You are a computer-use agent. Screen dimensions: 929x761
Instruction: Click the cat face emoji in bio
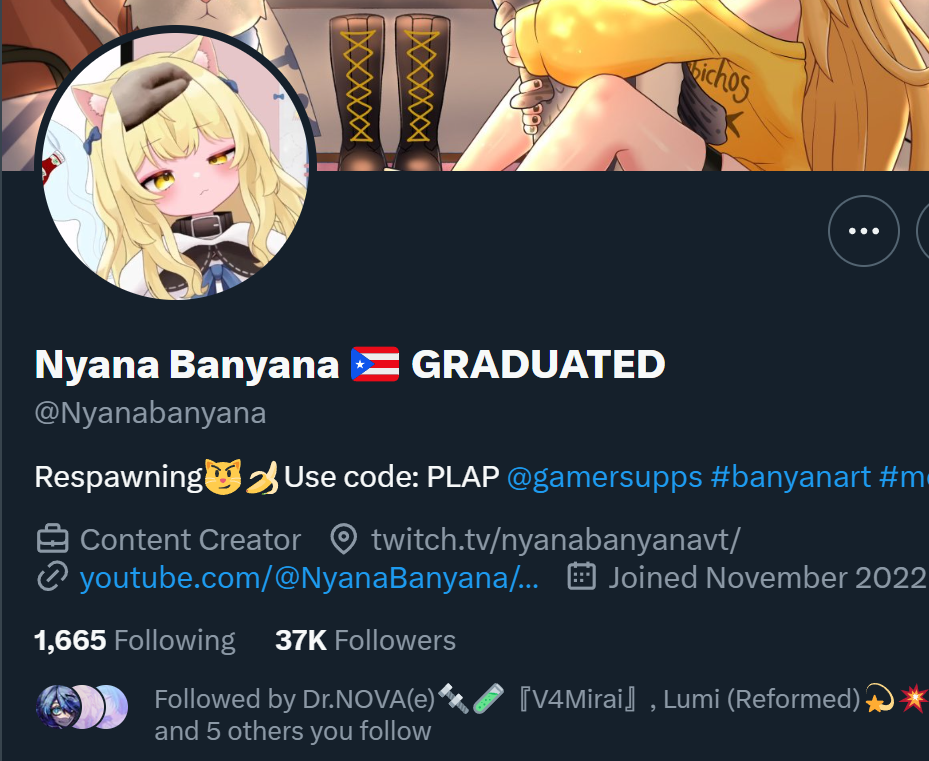(x=223, y=477)
